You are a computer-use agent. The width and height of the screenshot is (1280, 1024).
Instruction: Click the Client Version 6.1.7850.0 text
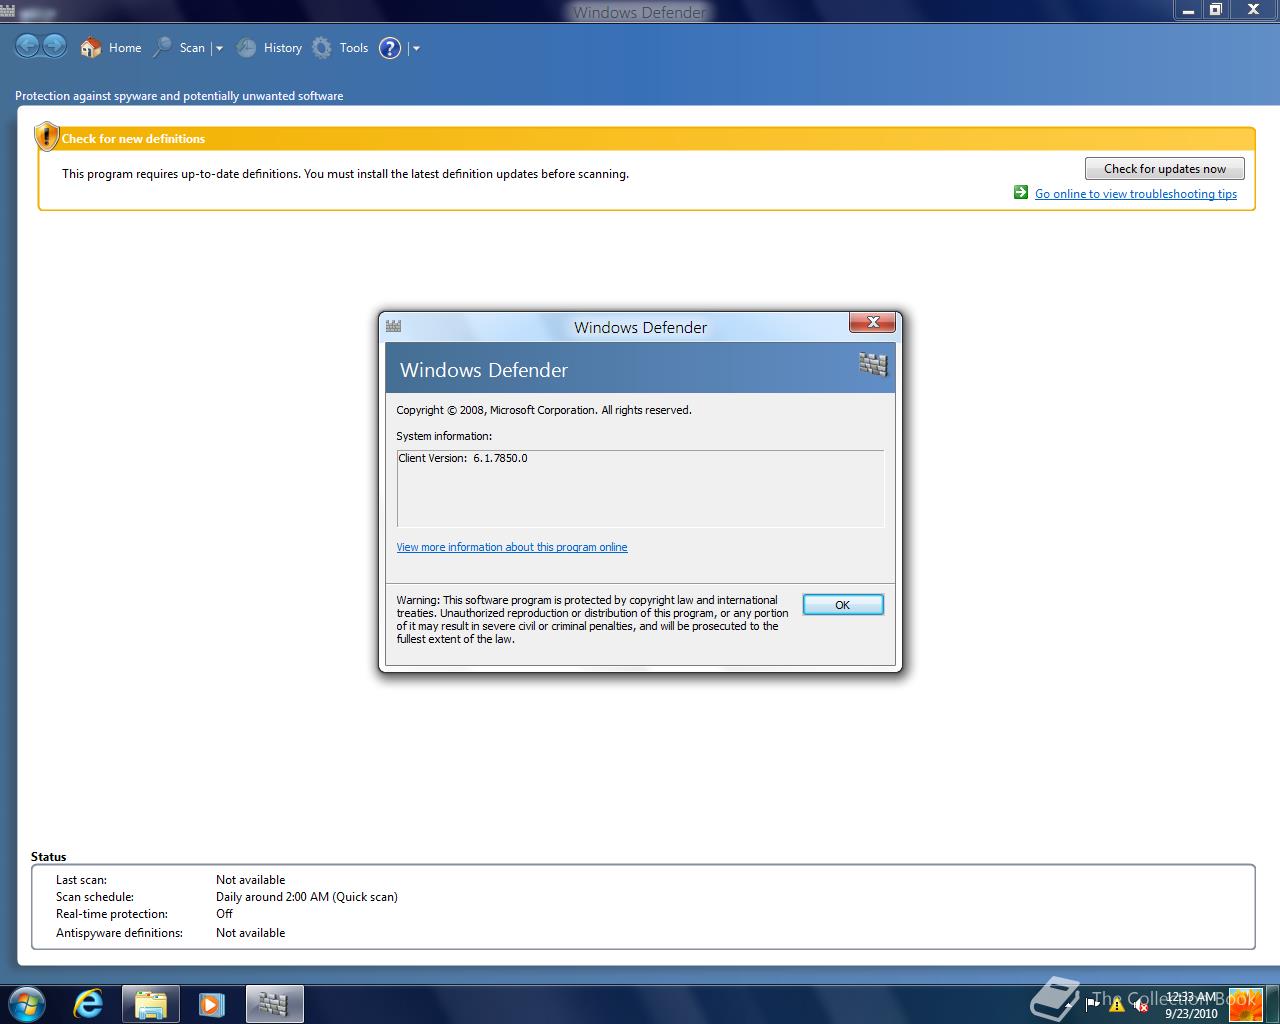(x=463, y=458)
